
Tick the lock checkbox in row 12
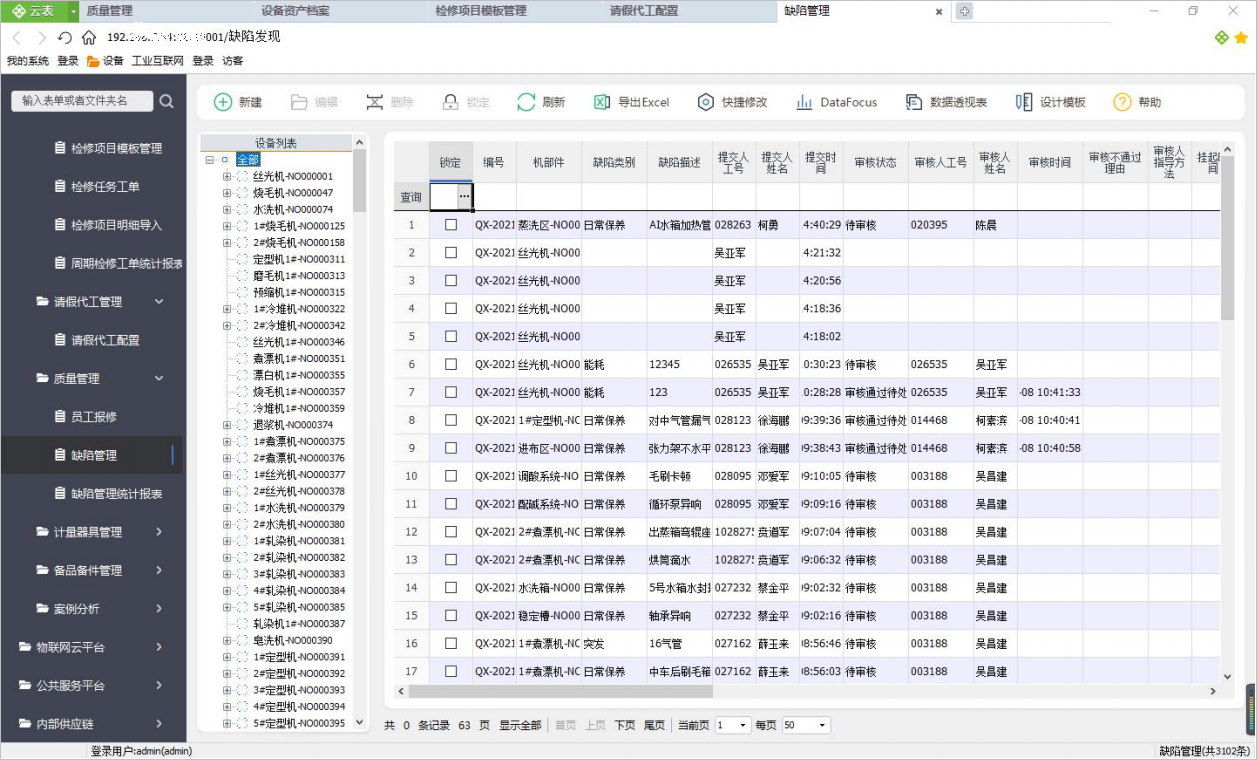tap(451, 531)
